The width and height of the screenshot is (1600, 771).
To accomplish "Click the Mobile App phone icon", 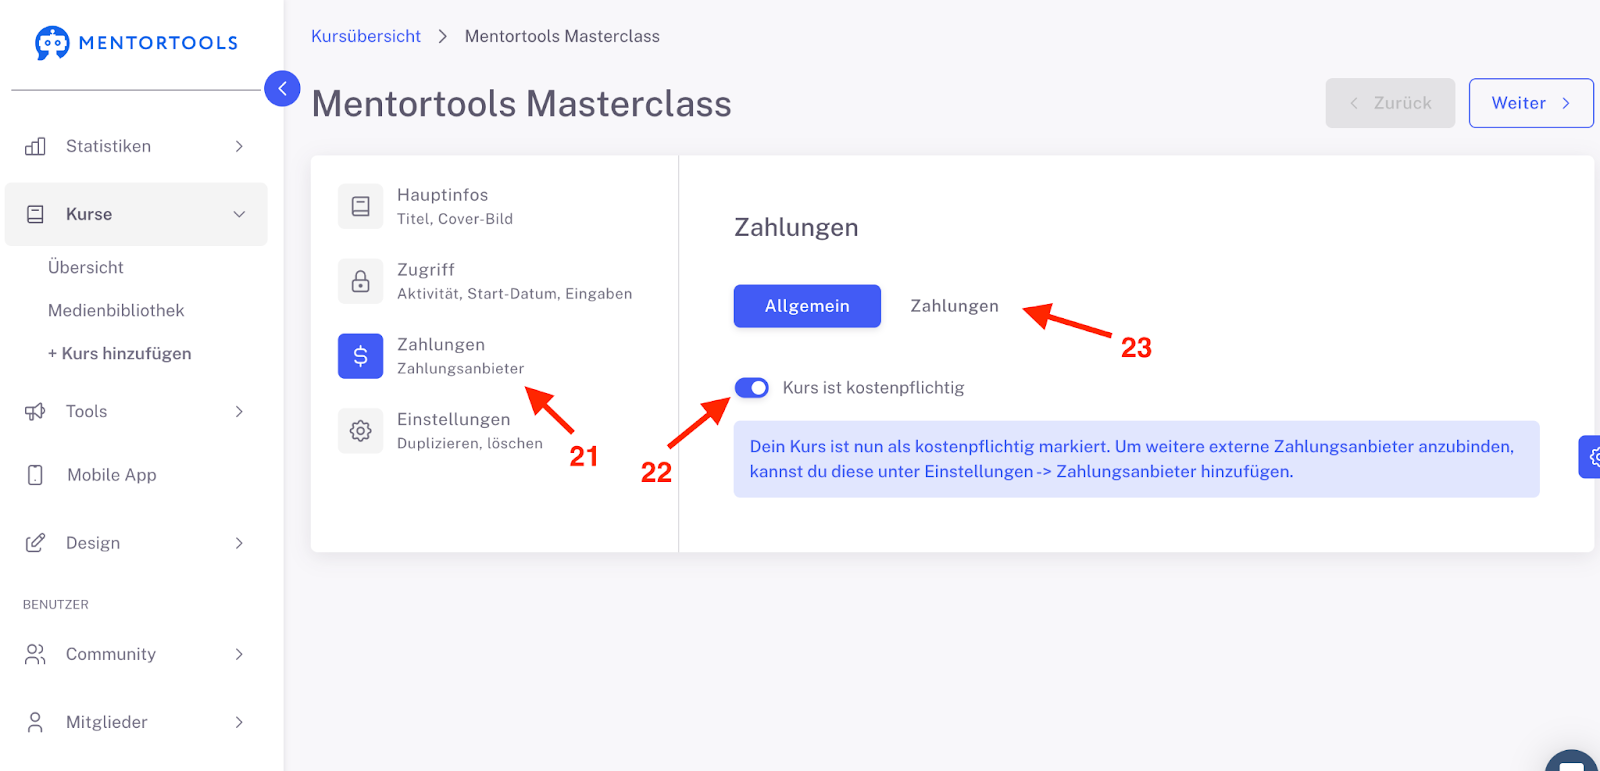I will (35, 475).
